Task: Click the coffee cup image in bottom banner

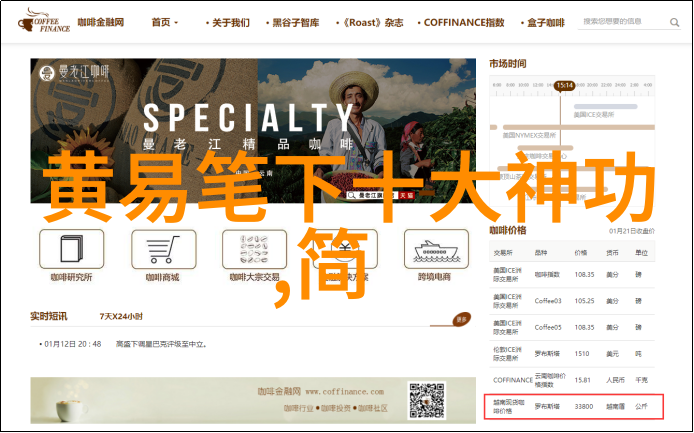Action: [x=71, y=409]
